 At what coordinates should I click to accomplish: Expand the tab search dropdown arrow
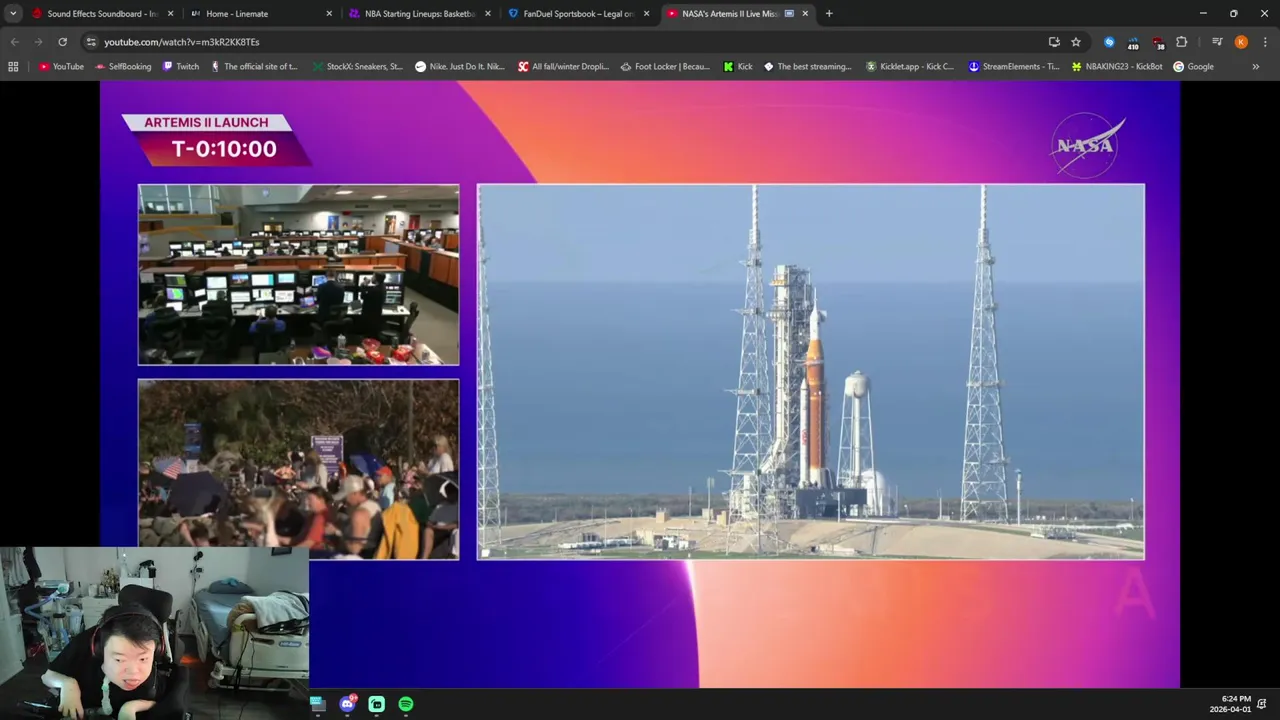[13, 14]
